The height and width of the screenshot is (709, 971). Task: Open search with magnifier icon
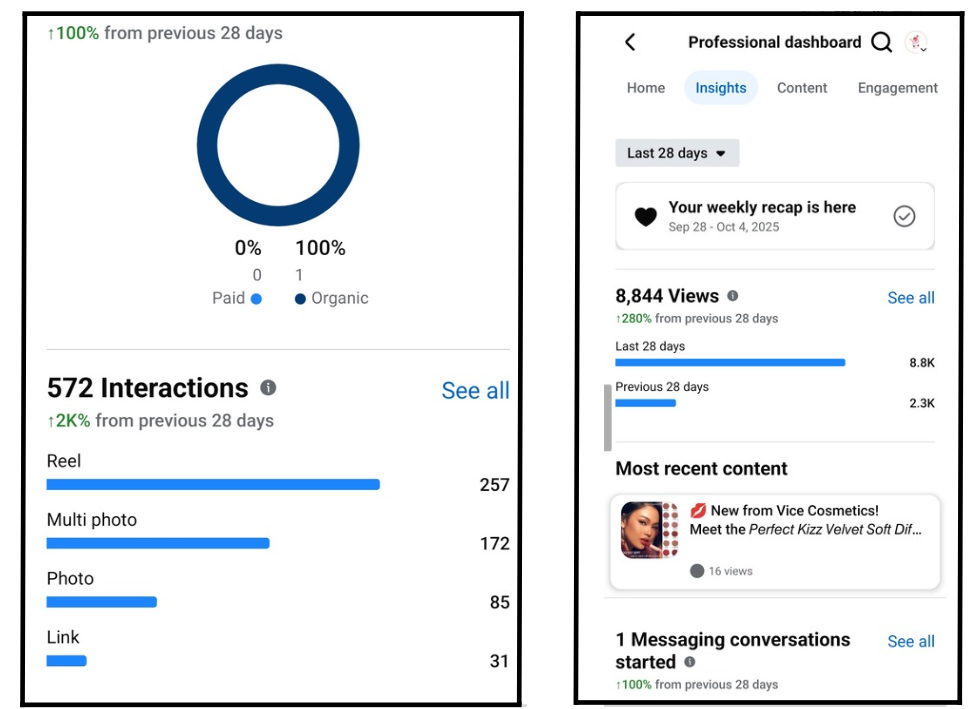pyautogui.click(x=881, y=42)
